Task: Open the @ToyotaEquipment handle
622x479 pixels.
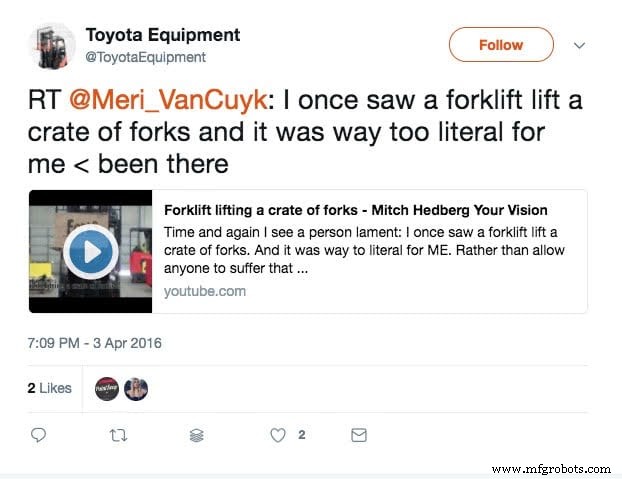Action: pos(145,57)
